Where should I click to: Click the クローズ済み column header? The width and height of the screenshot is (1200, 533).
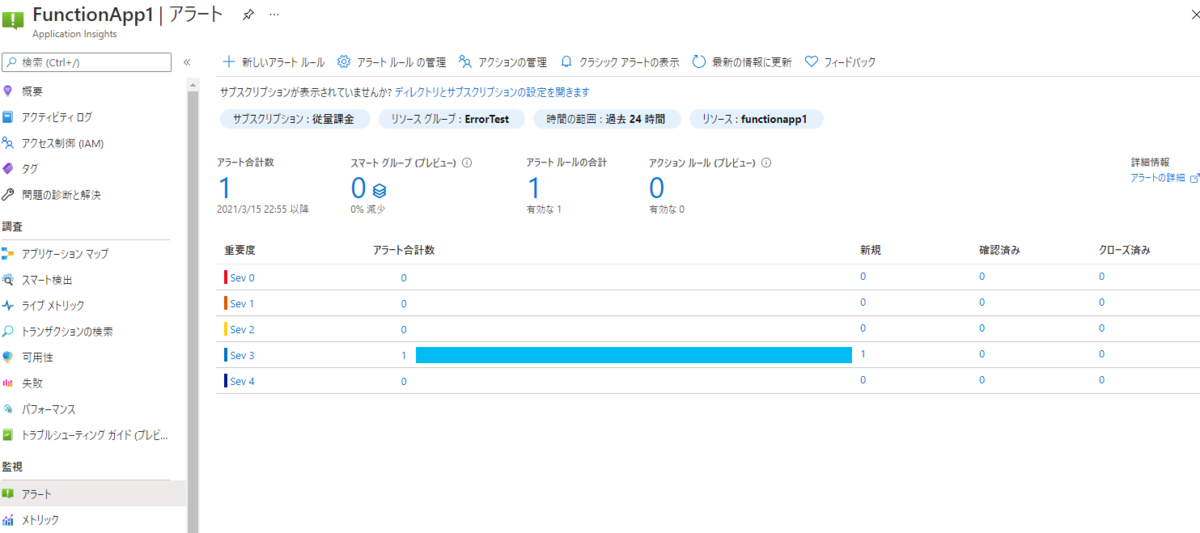(1124, 249)
